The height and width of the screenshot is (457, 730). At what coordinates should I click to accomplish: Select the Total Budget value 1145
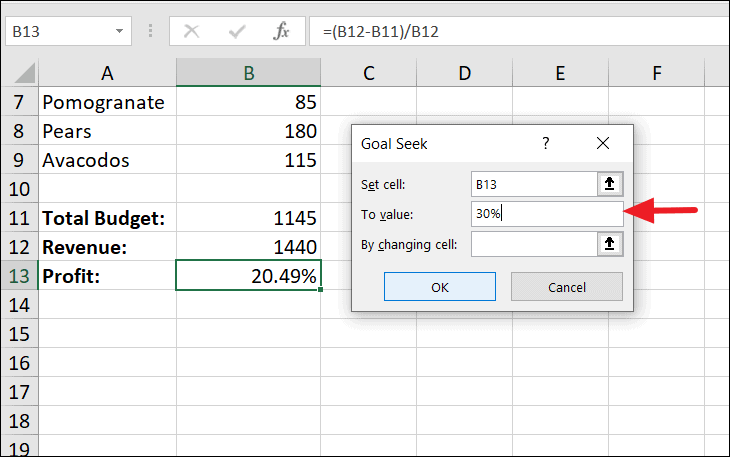coord(249,218)
